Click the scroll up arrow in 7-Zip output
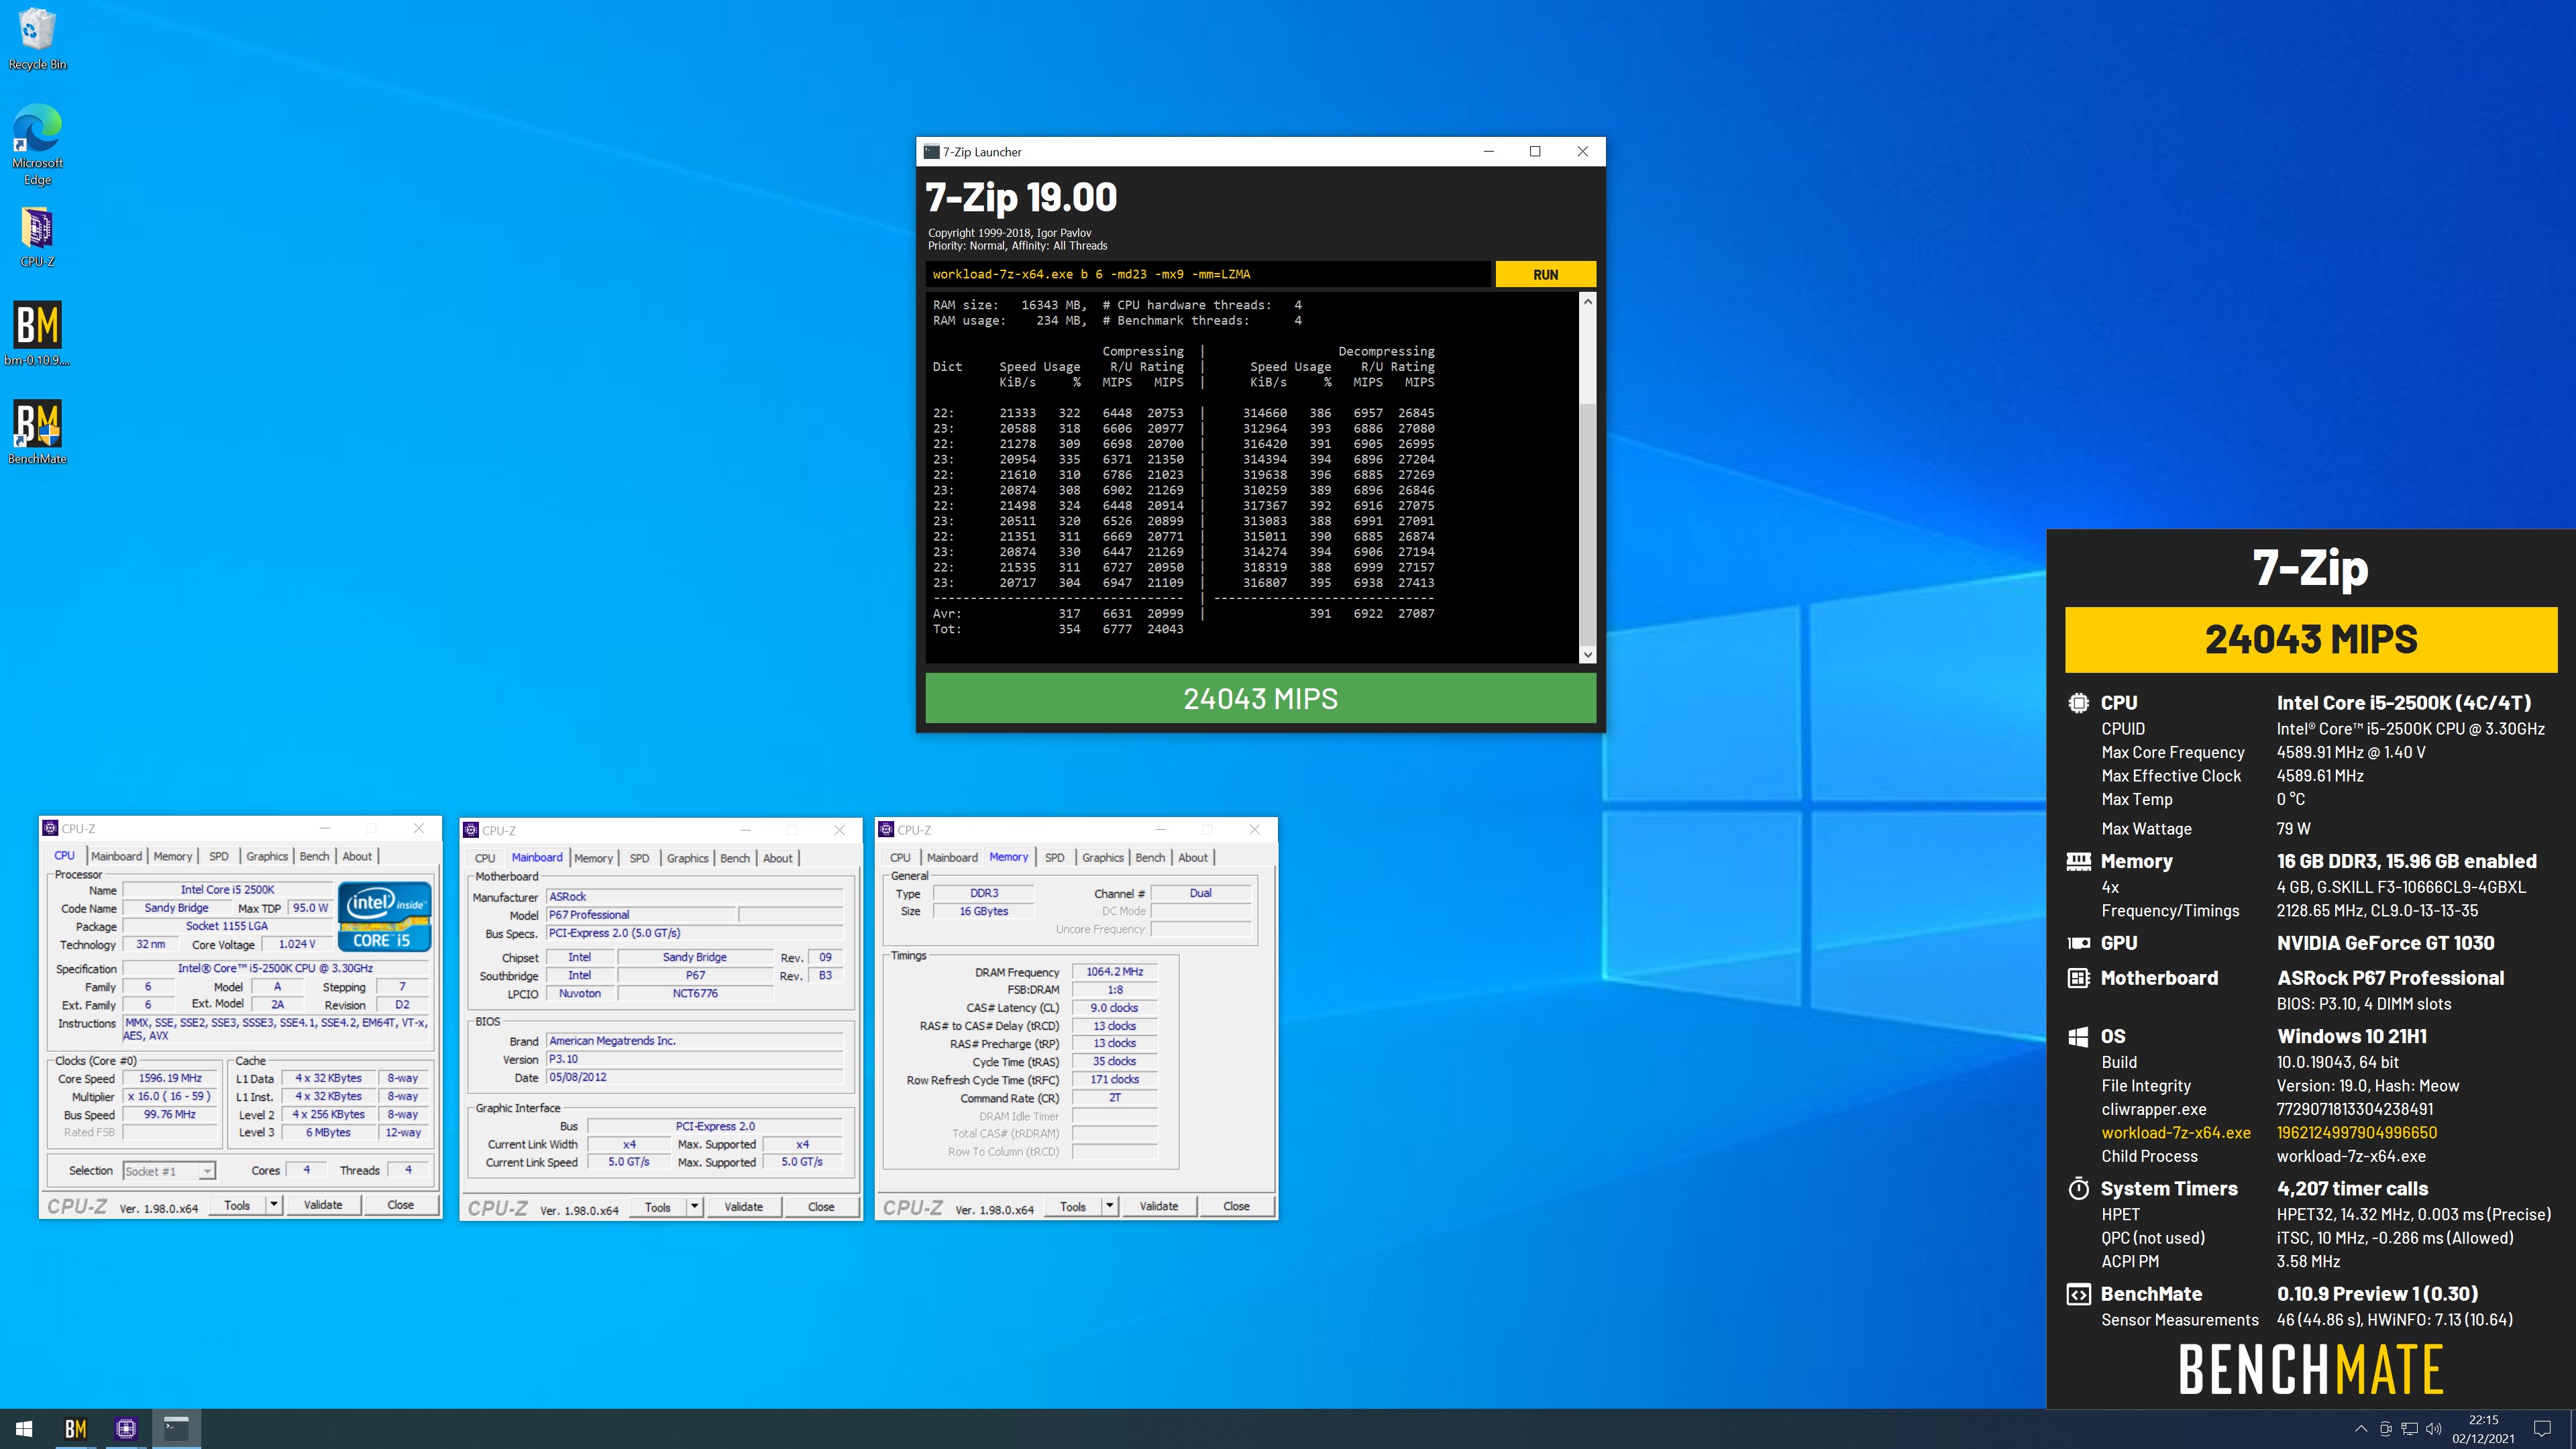The image size is (2576, 1449). pos(1587,301)
